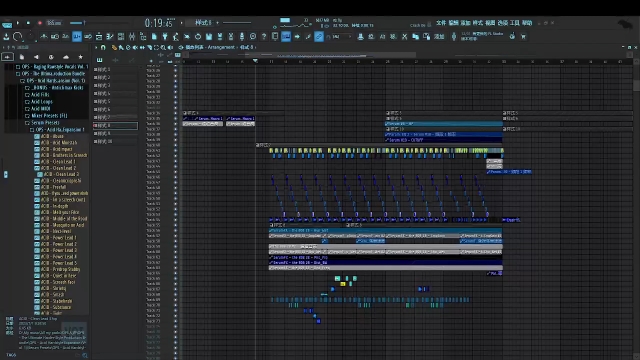Open the 帮助 (Help) menu
640x360 pixels.
click(x=527, y=23)
